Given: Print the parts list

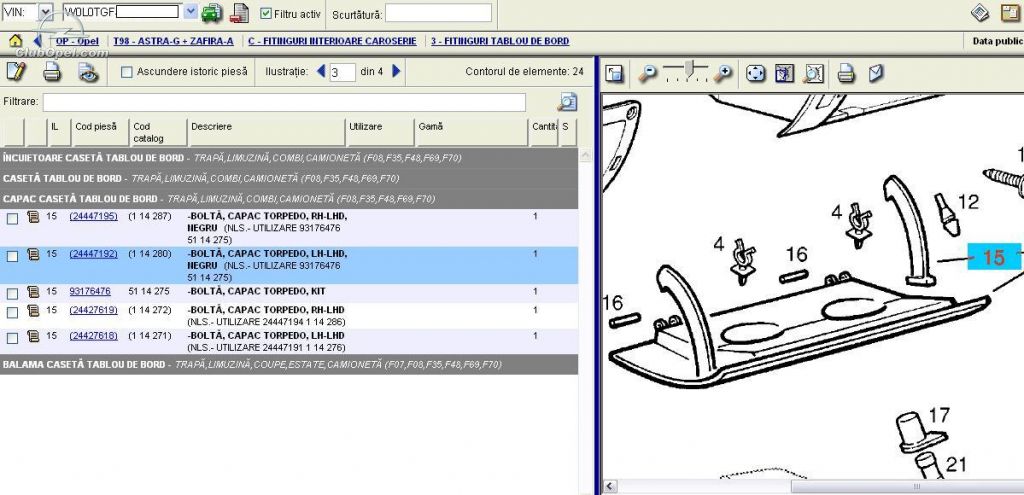Looking at the screenshot, I should [52, 72].
